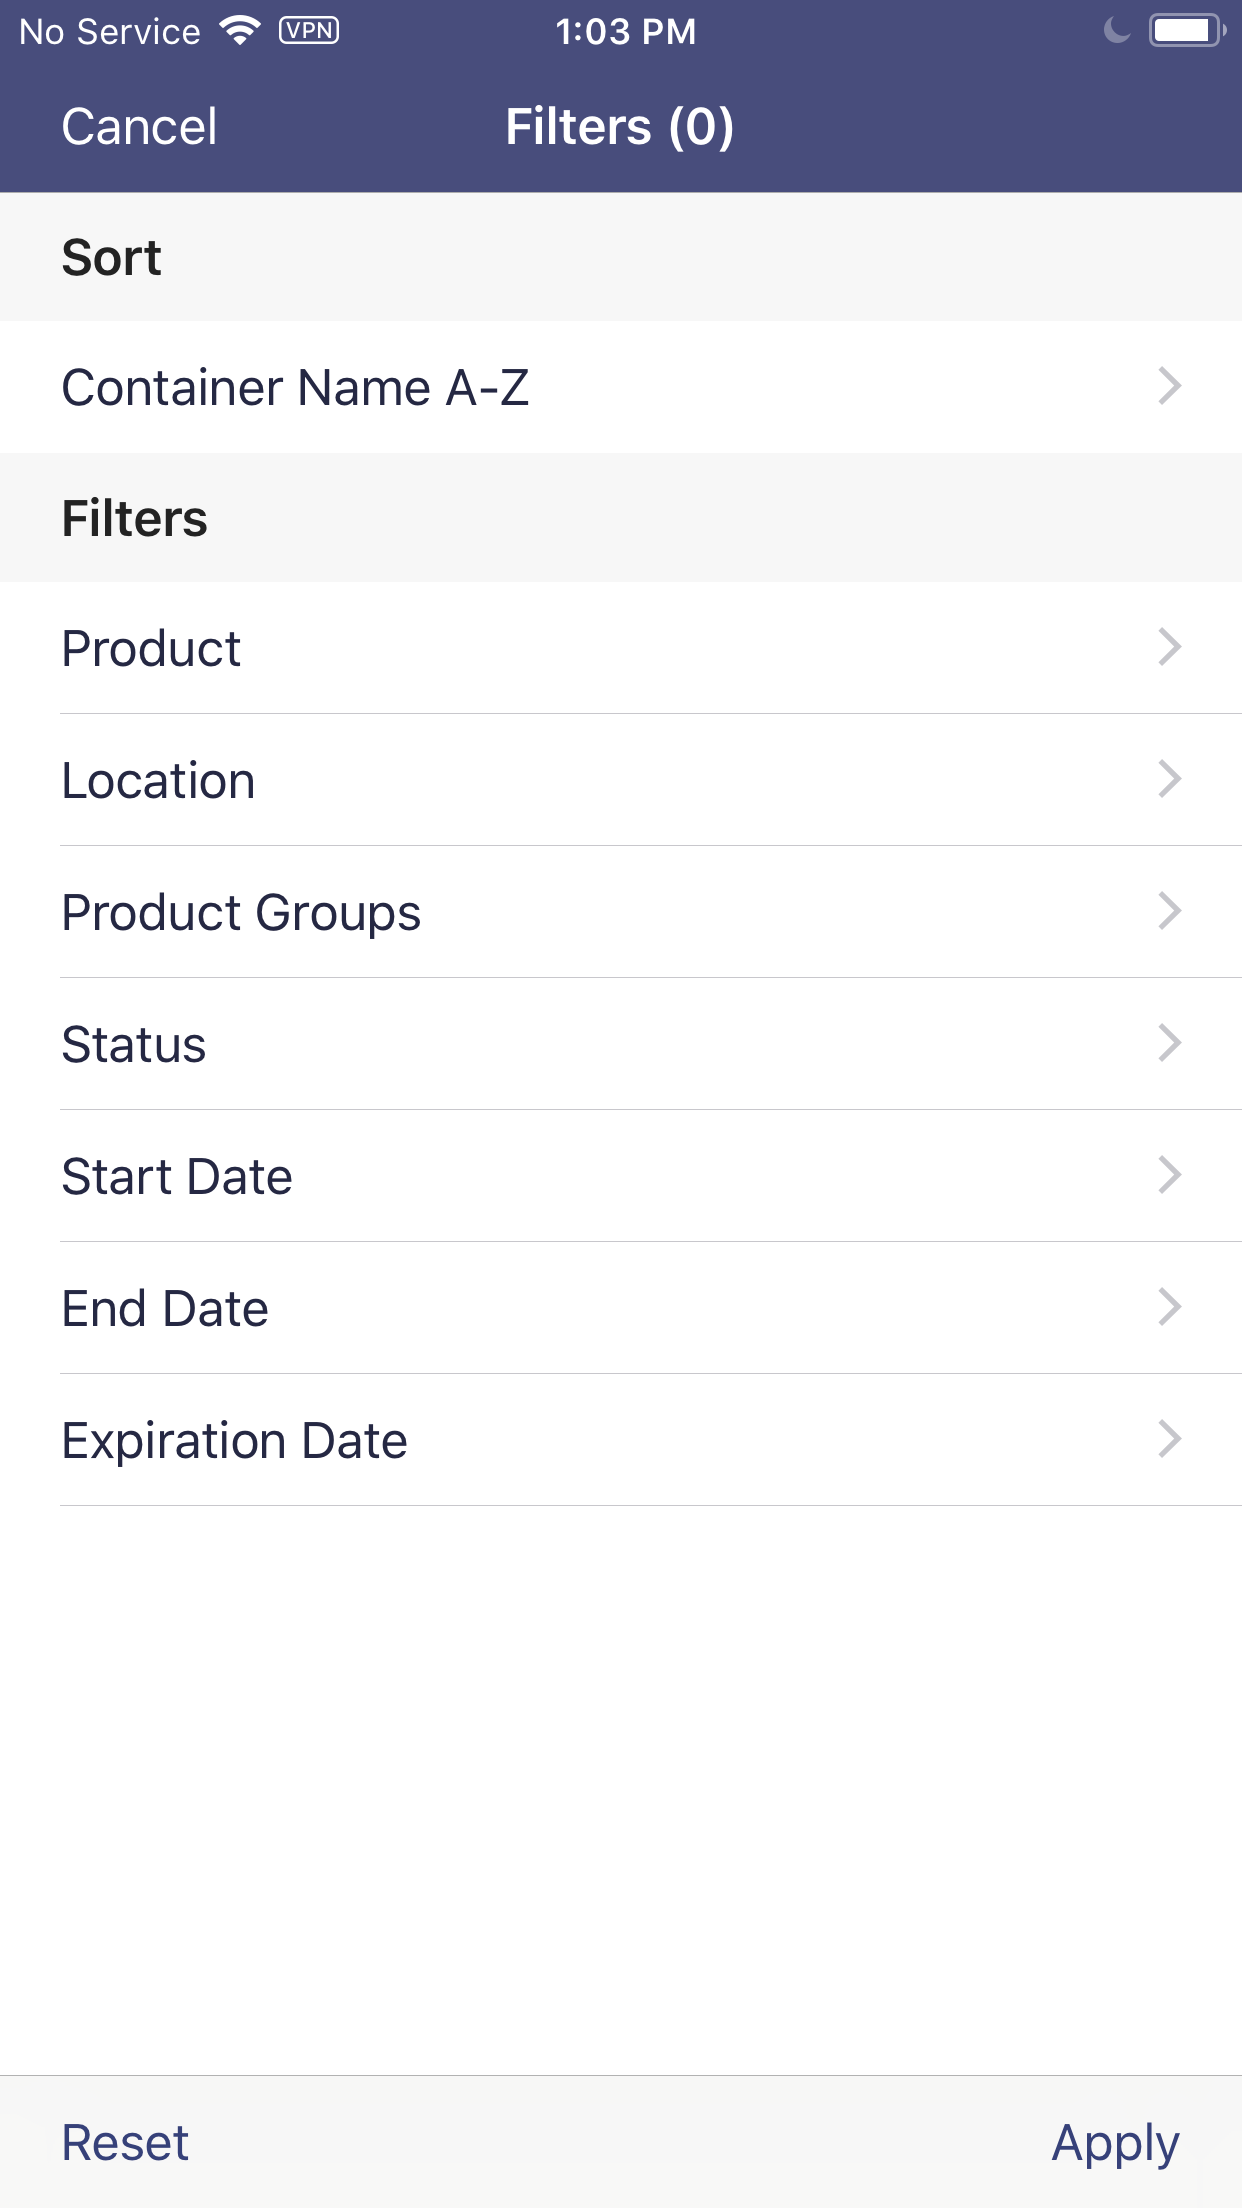Image resolution: width=1242 pixels, height=2208 pixels.
Task: Open the Product Groups chevron arrow
Action: 1169,911
